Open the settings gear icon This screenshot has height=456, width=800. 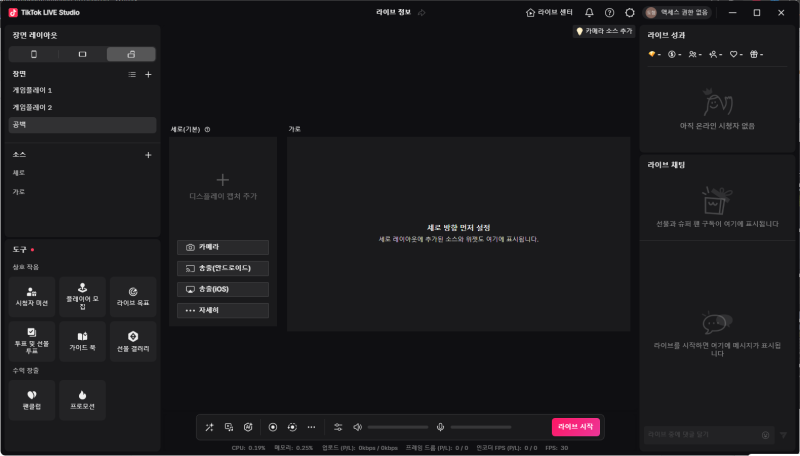(630, 13)
